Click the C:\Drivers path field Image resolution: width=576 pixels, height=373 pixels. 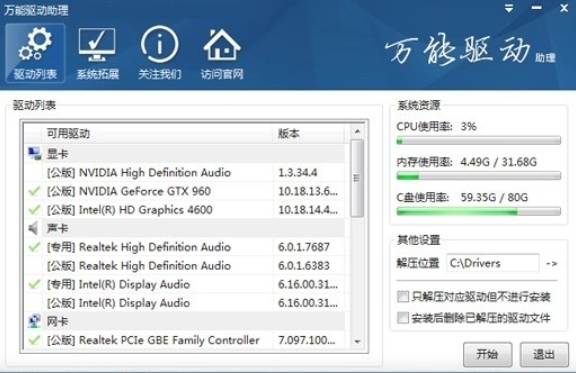pos(493,263)
